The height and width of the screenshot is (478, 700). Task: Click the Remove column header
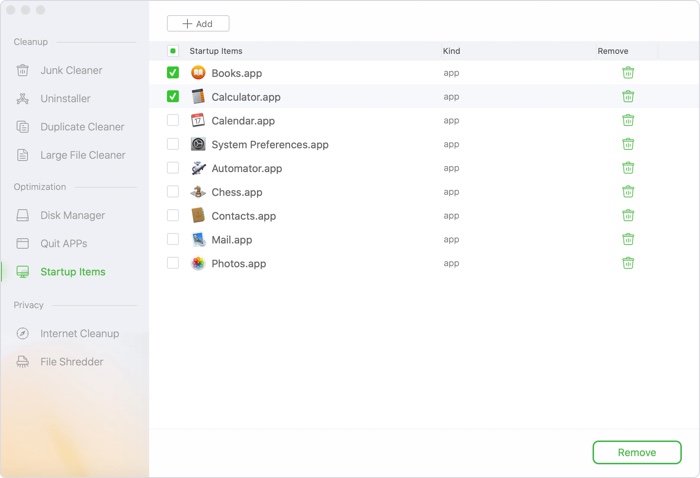(612, 51)
